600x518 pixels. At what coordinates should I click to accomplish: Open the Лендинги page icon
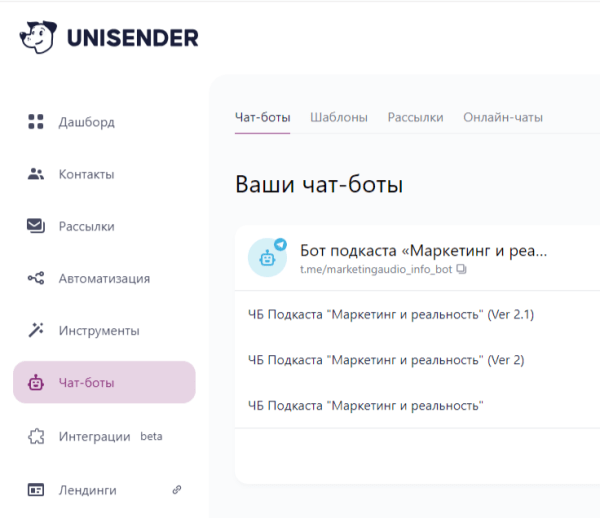coord(36,490)
